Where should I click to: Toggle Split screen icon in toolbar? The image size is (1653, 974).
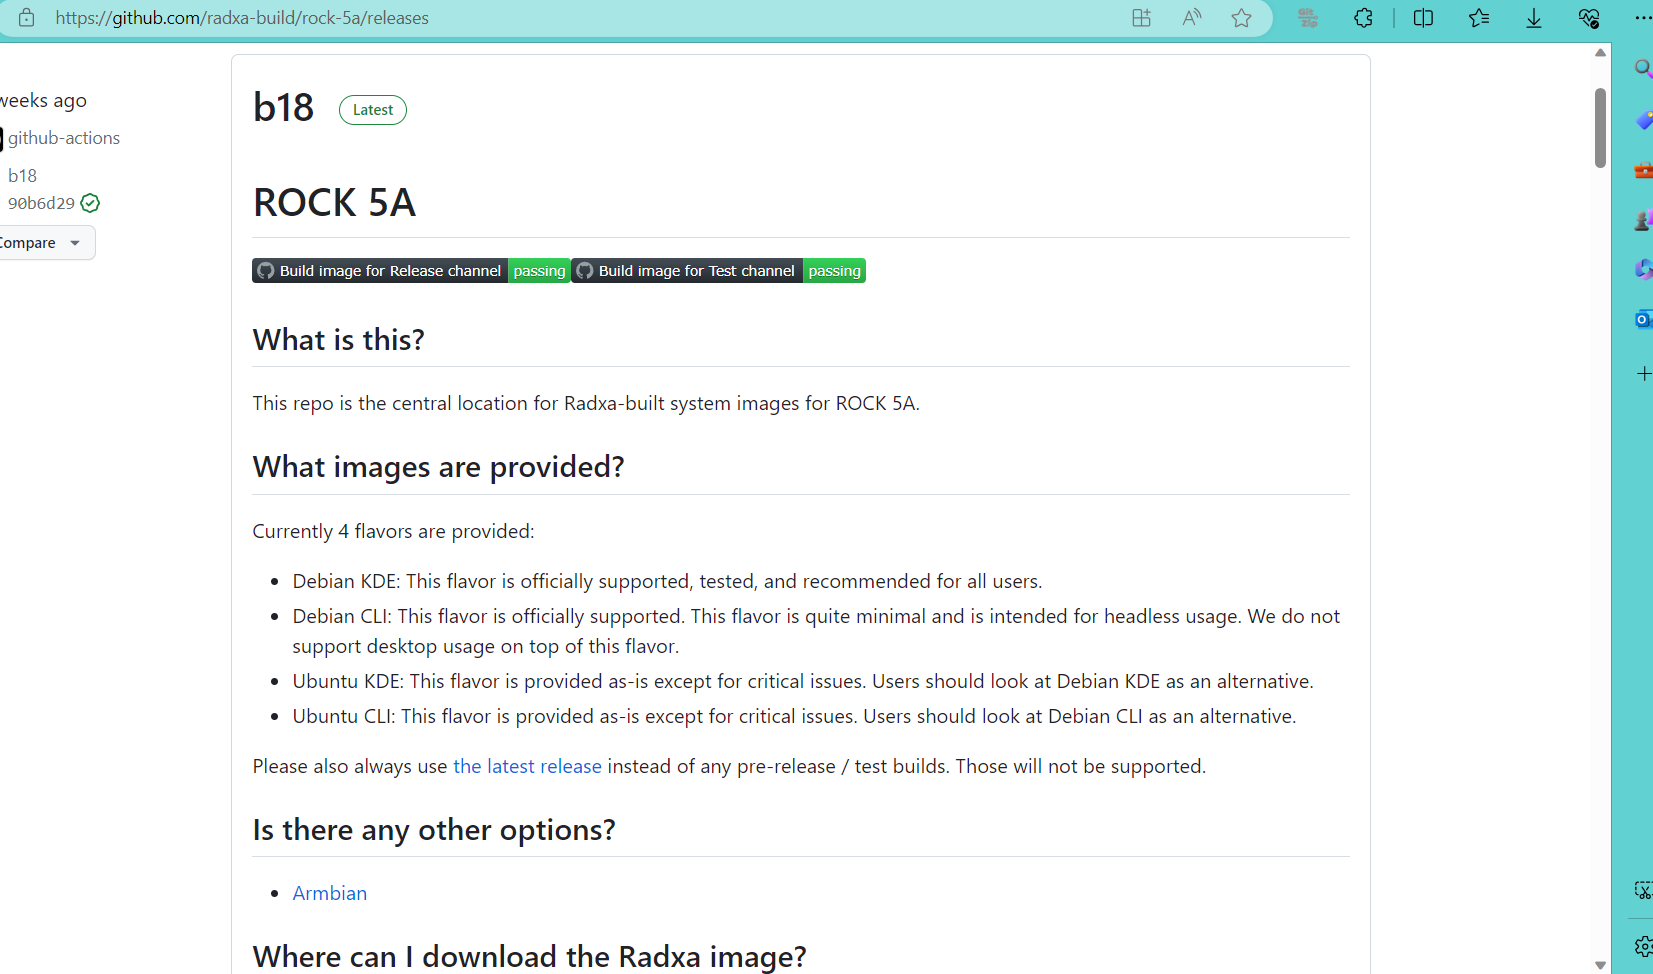pos(1423,18)
